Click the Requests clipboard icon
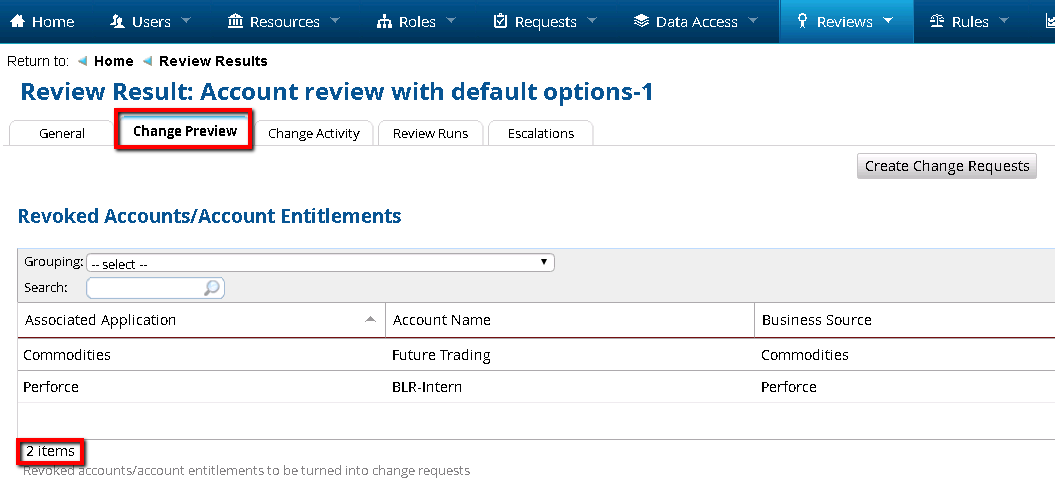 501,21
